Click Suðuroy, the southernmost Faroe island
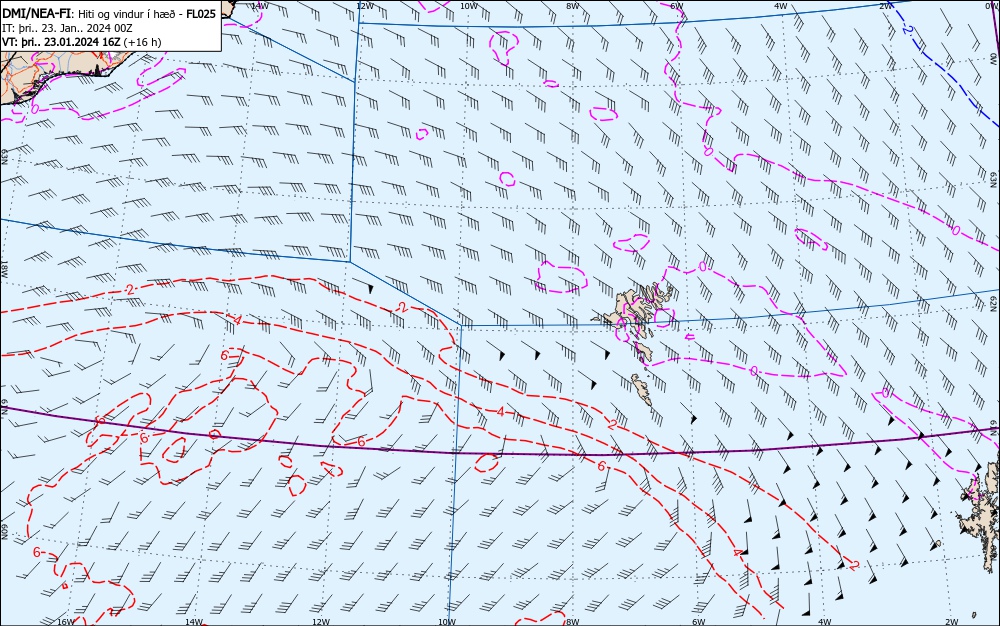Viewport: 1000px width, 626px height. click(x=642, y=389)
